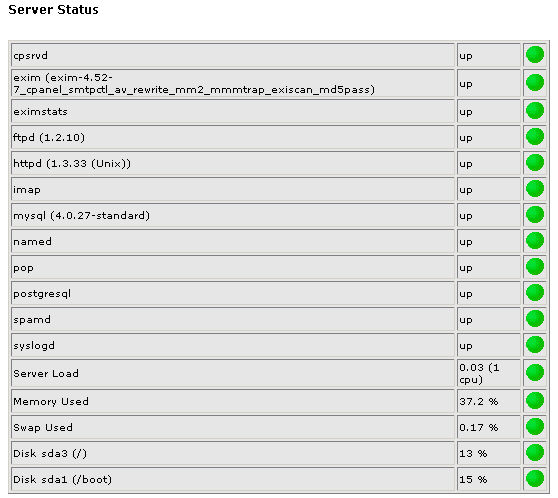The width and height of the screenshot is (558, 498).
Task: Click the green status indicator for cpsrvd
Action: (x=535, y=54)
